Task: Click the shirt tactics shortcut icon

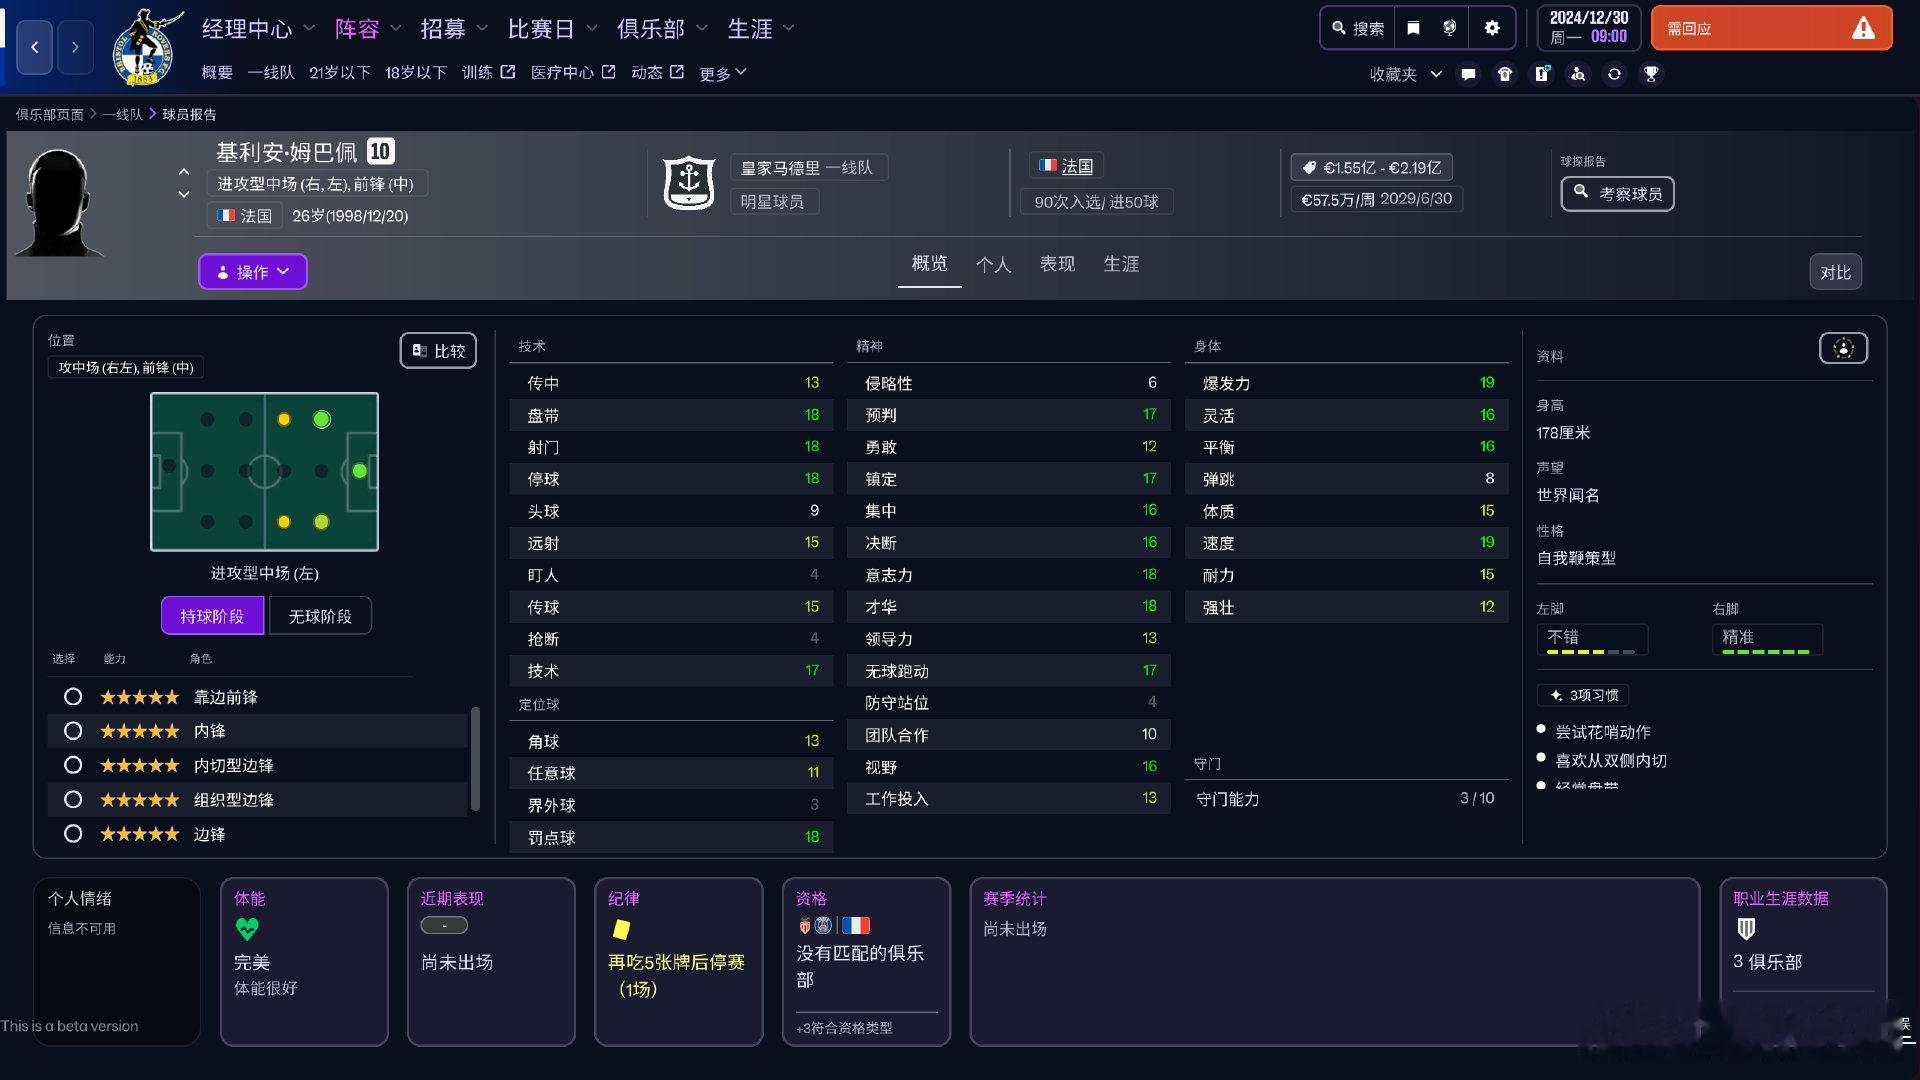Action: [1504, 74]
